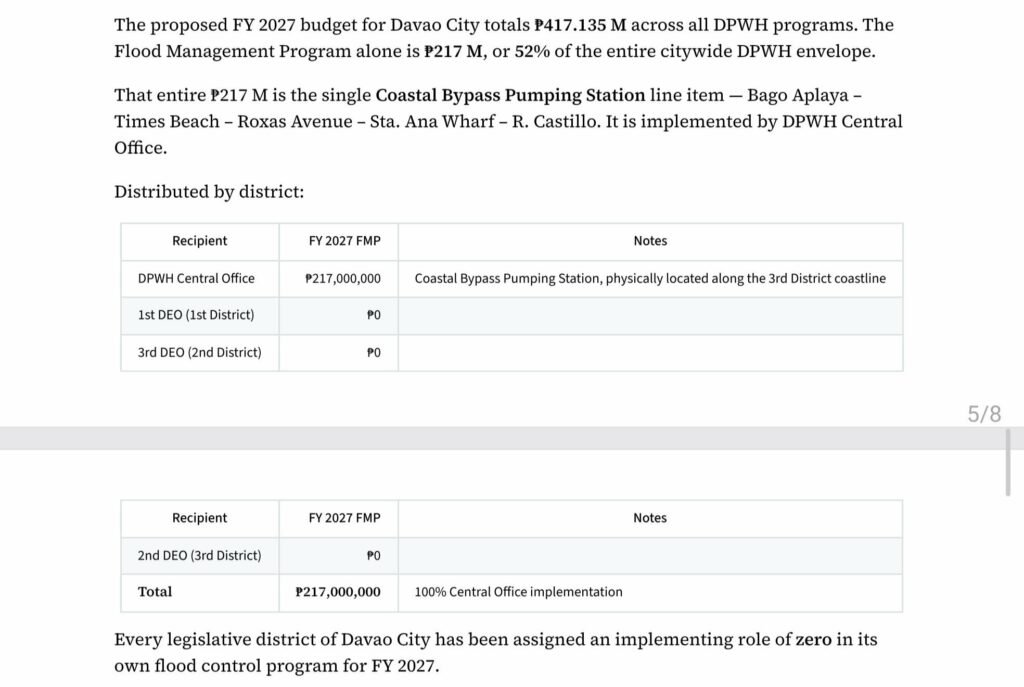Click bold Coastal Bypass Pumping Station text
This screenshot has height=687, width=1024.
click(x=510, y=95)
